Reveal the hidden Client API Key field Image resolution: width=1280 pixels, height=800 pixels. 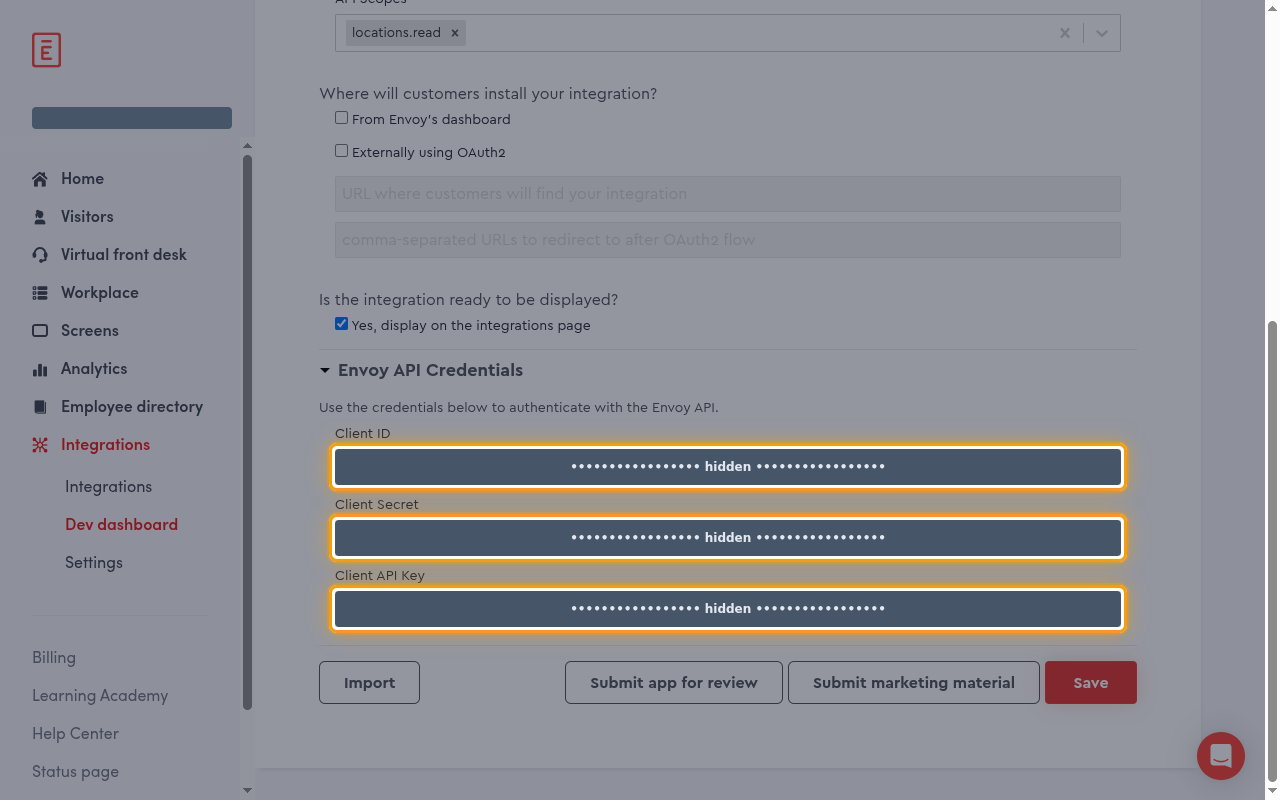(728, 609)
